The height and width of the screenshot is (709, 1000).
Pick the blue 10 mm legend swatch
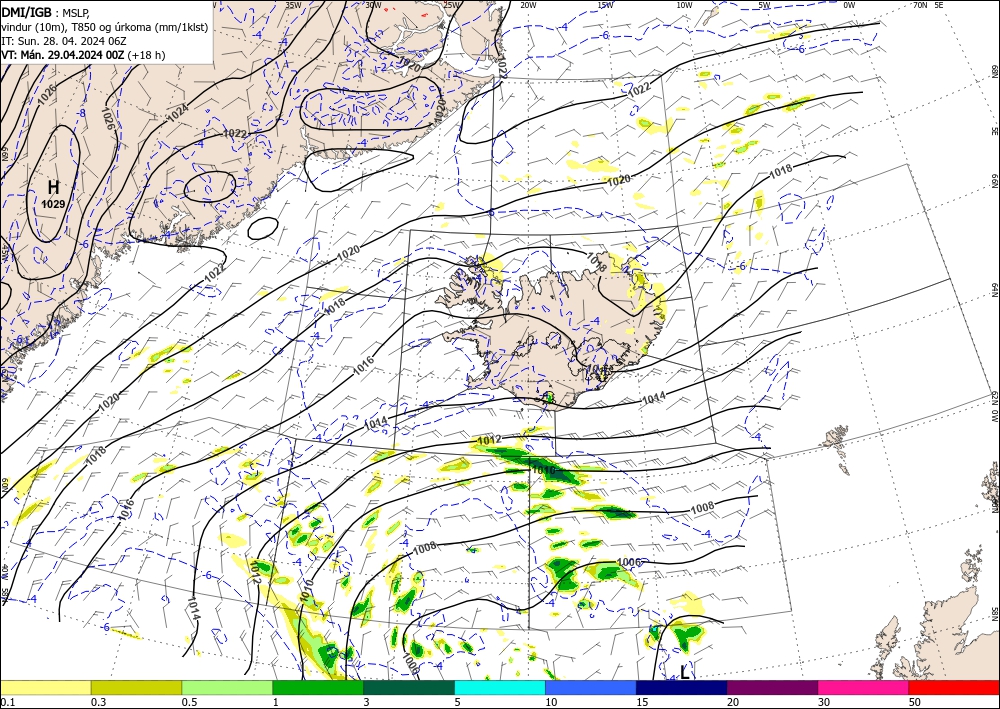(x=591, y=687)
